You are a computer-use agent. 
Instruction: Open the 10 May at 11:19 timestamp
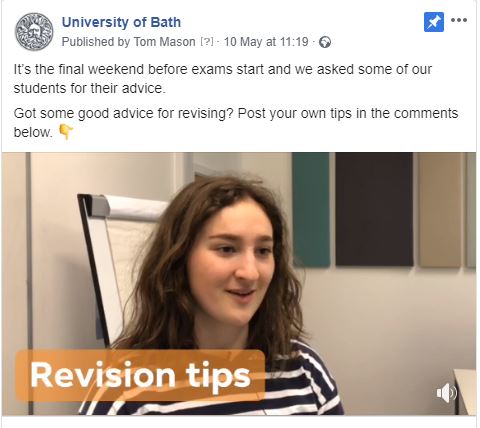pos(266,42)
